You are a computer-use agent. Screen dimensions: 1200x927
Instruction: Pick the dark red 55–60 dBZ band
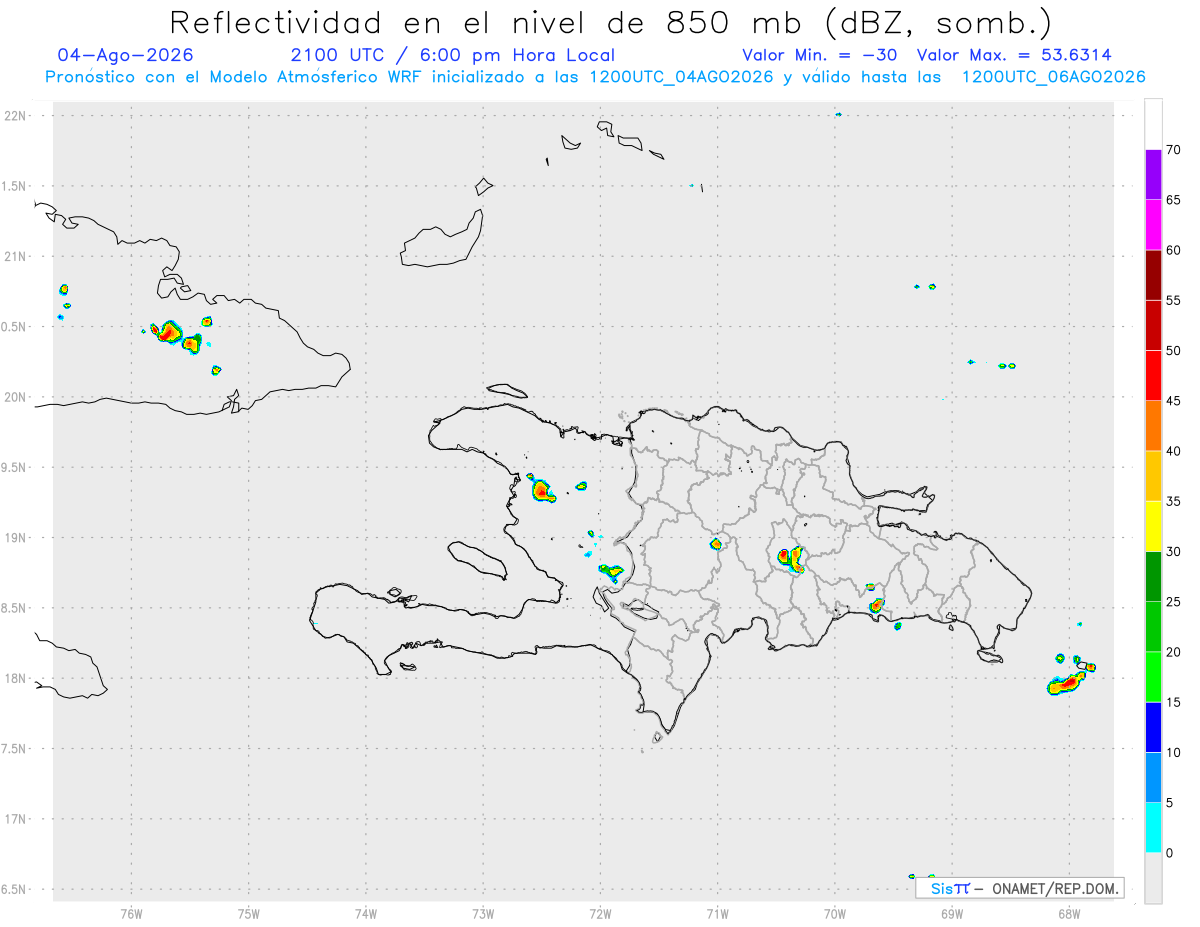click(1153, 275)
